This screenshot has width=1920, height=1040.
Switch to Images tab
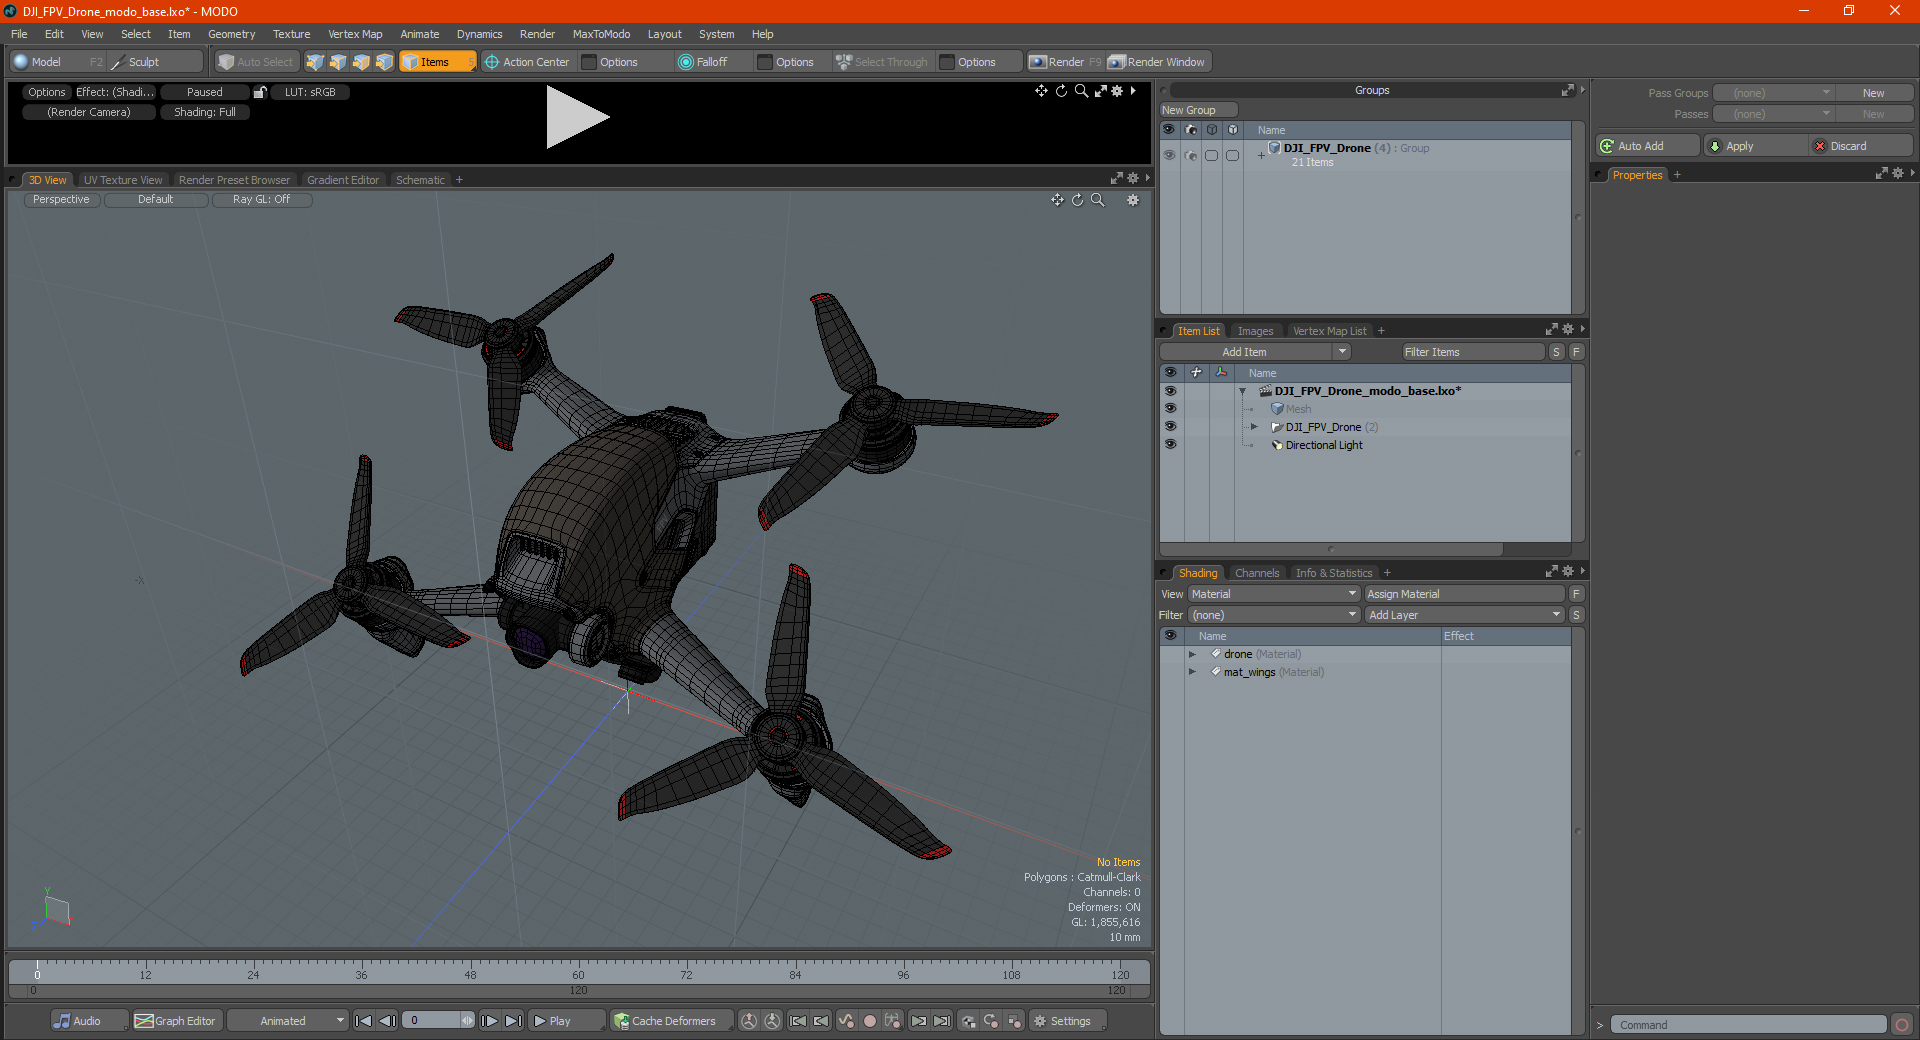(1255, 331)
